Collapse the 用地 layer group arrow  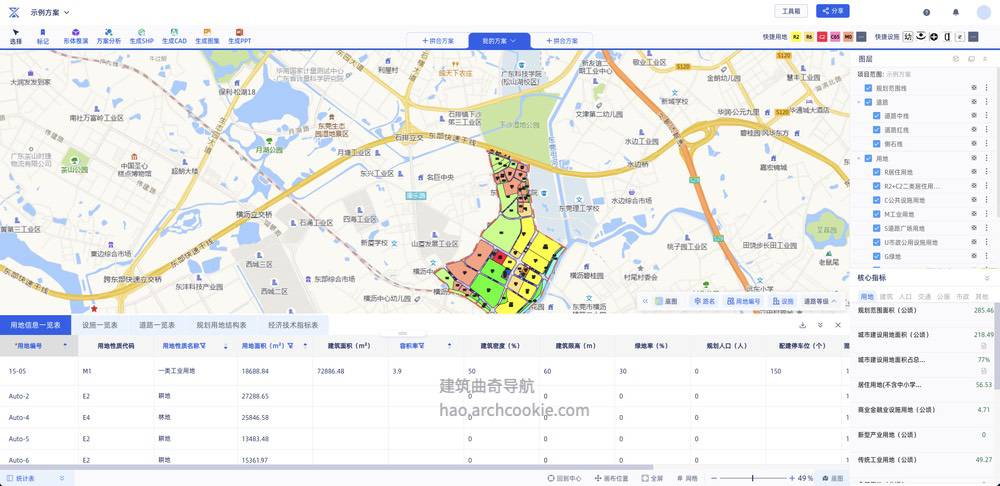coord(860,158)
